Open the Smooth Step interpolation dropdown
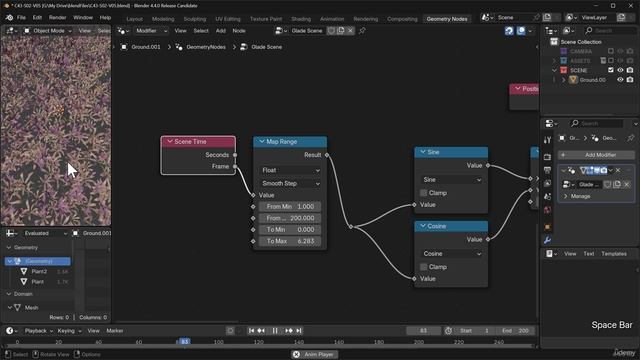Image resolution: width=640 pixels, height=360 pixels. click(x=290, y=184)
